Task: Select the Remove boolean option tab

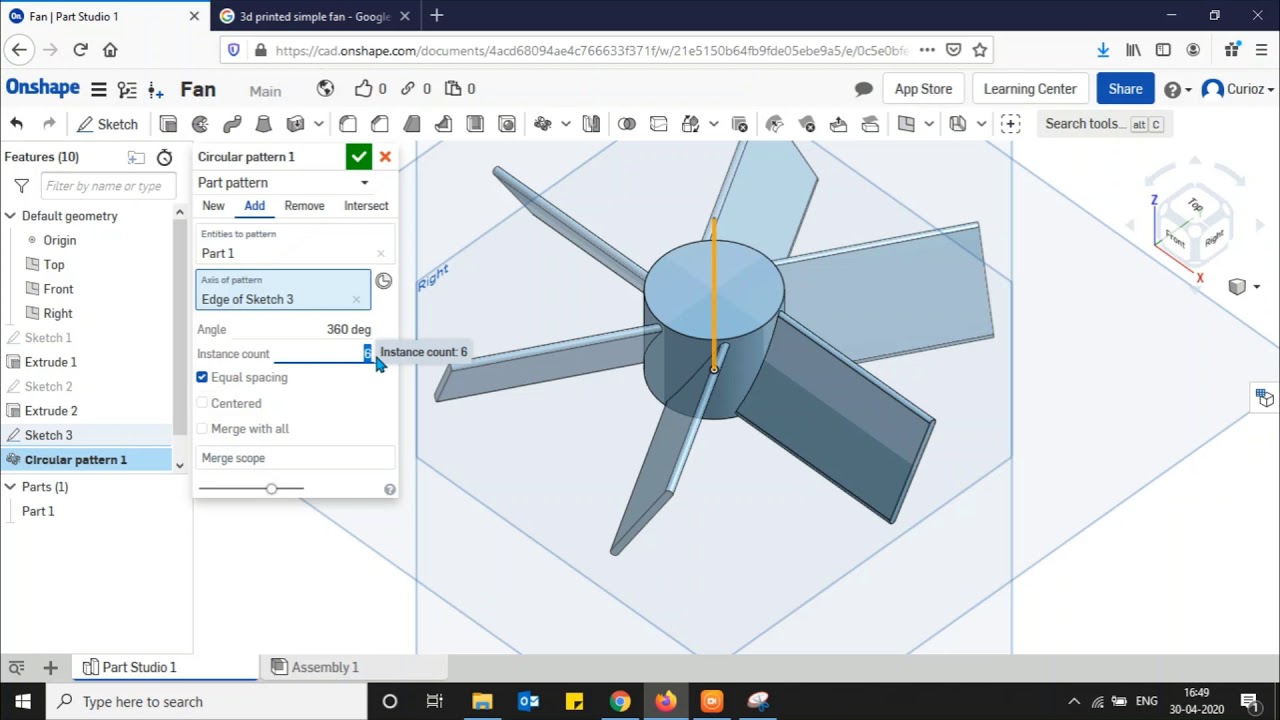Action: point(304,206)
